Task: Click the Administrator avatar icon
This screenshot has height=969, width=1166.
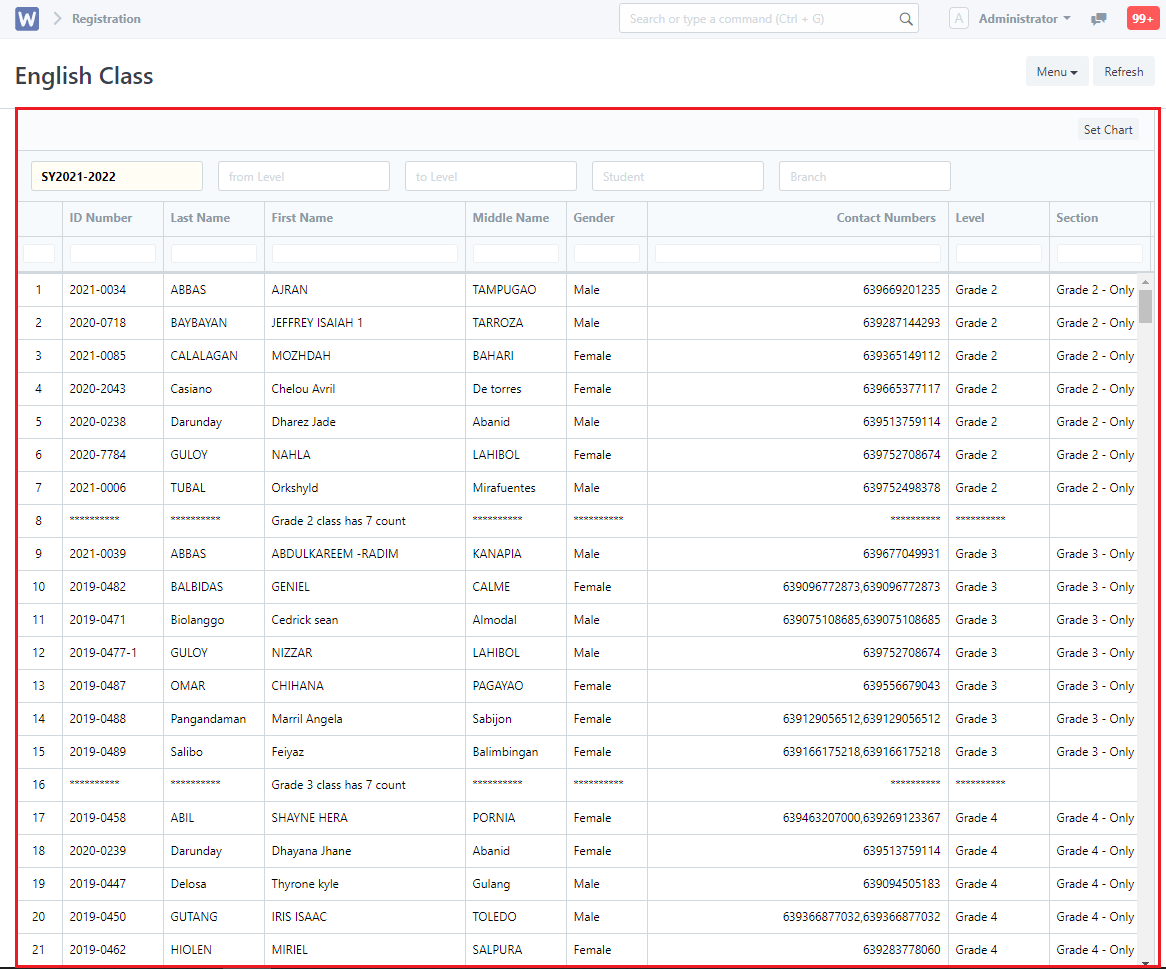Action: click(959, 19)
